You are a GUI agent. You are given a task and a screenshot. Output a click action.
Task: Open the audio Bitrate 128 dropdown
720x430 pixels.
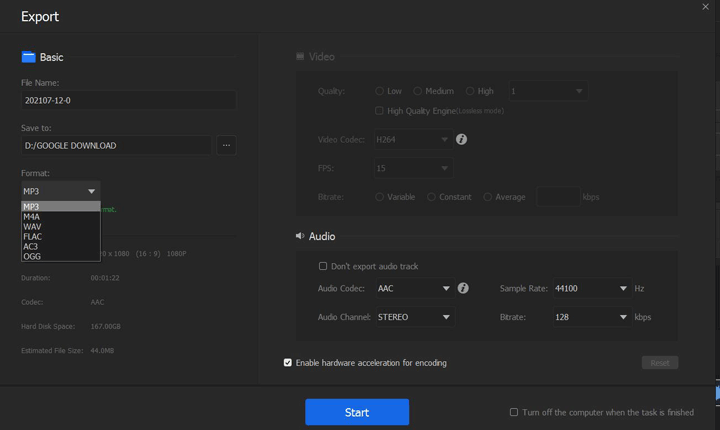pyautogui.click(x=590, y=317)
